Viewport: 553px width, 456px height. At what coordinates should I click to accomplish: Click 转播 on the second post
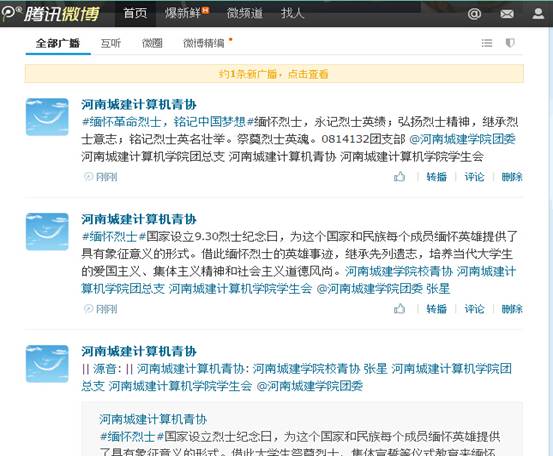[437, 309]
